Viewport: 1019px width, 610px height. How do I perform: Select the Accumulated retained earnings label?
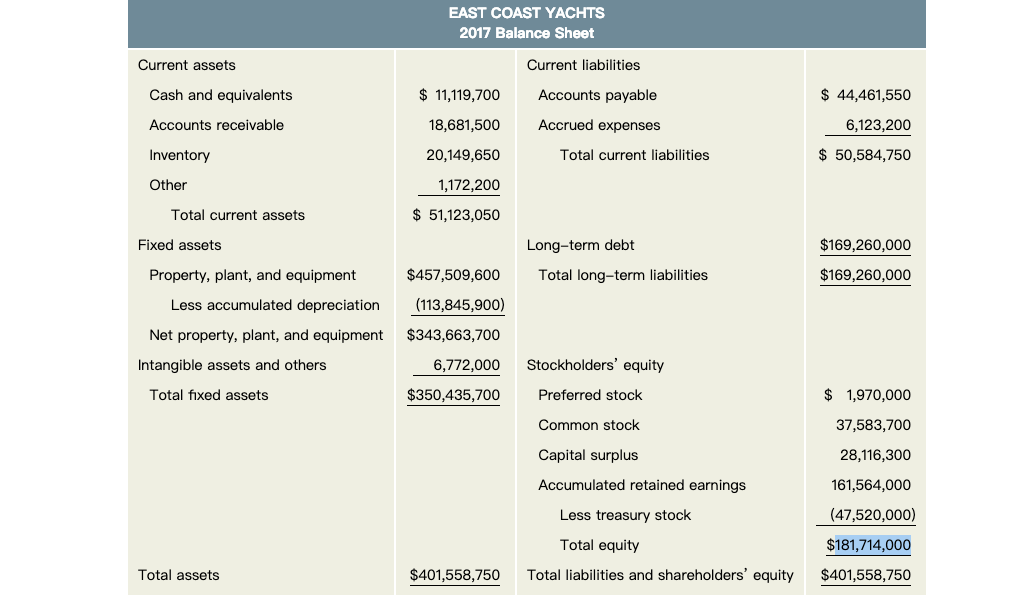pos(642,485)
